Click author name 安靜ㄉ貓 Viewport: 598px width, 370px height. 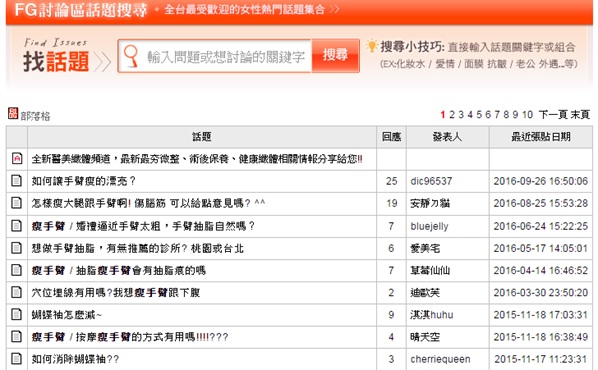click(x=430, y=203)
